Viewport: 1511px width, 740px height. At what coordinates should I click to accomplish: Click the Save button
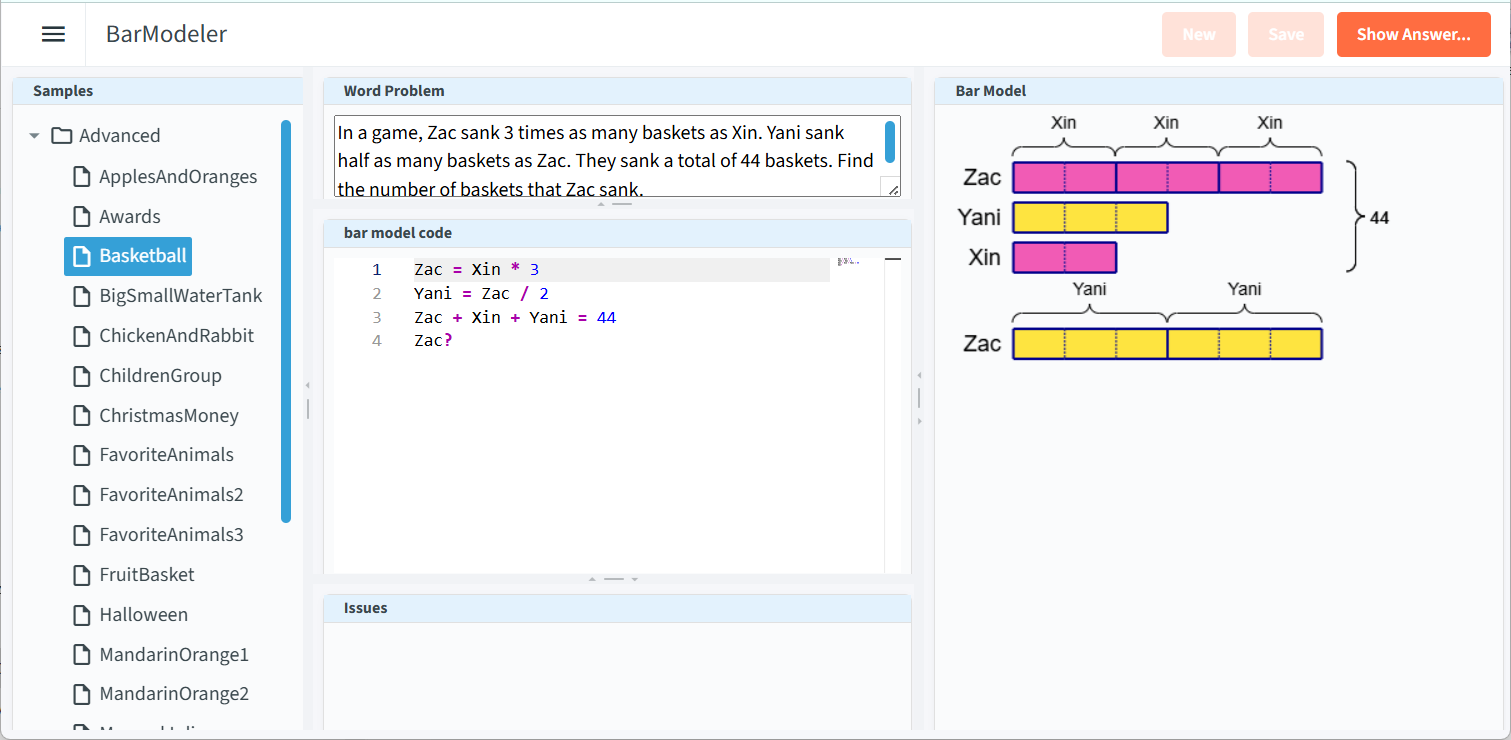(1285, 34)
